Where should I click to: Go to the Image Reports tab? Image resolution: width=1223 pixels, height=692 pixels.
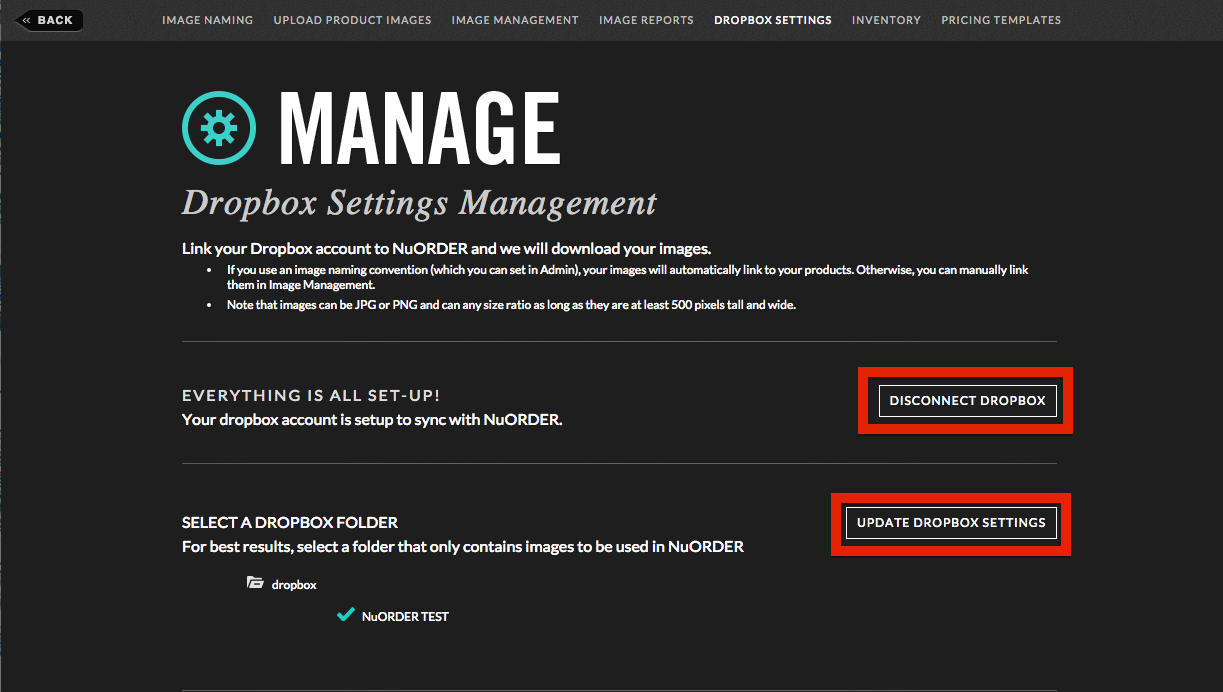pos(646,20)
